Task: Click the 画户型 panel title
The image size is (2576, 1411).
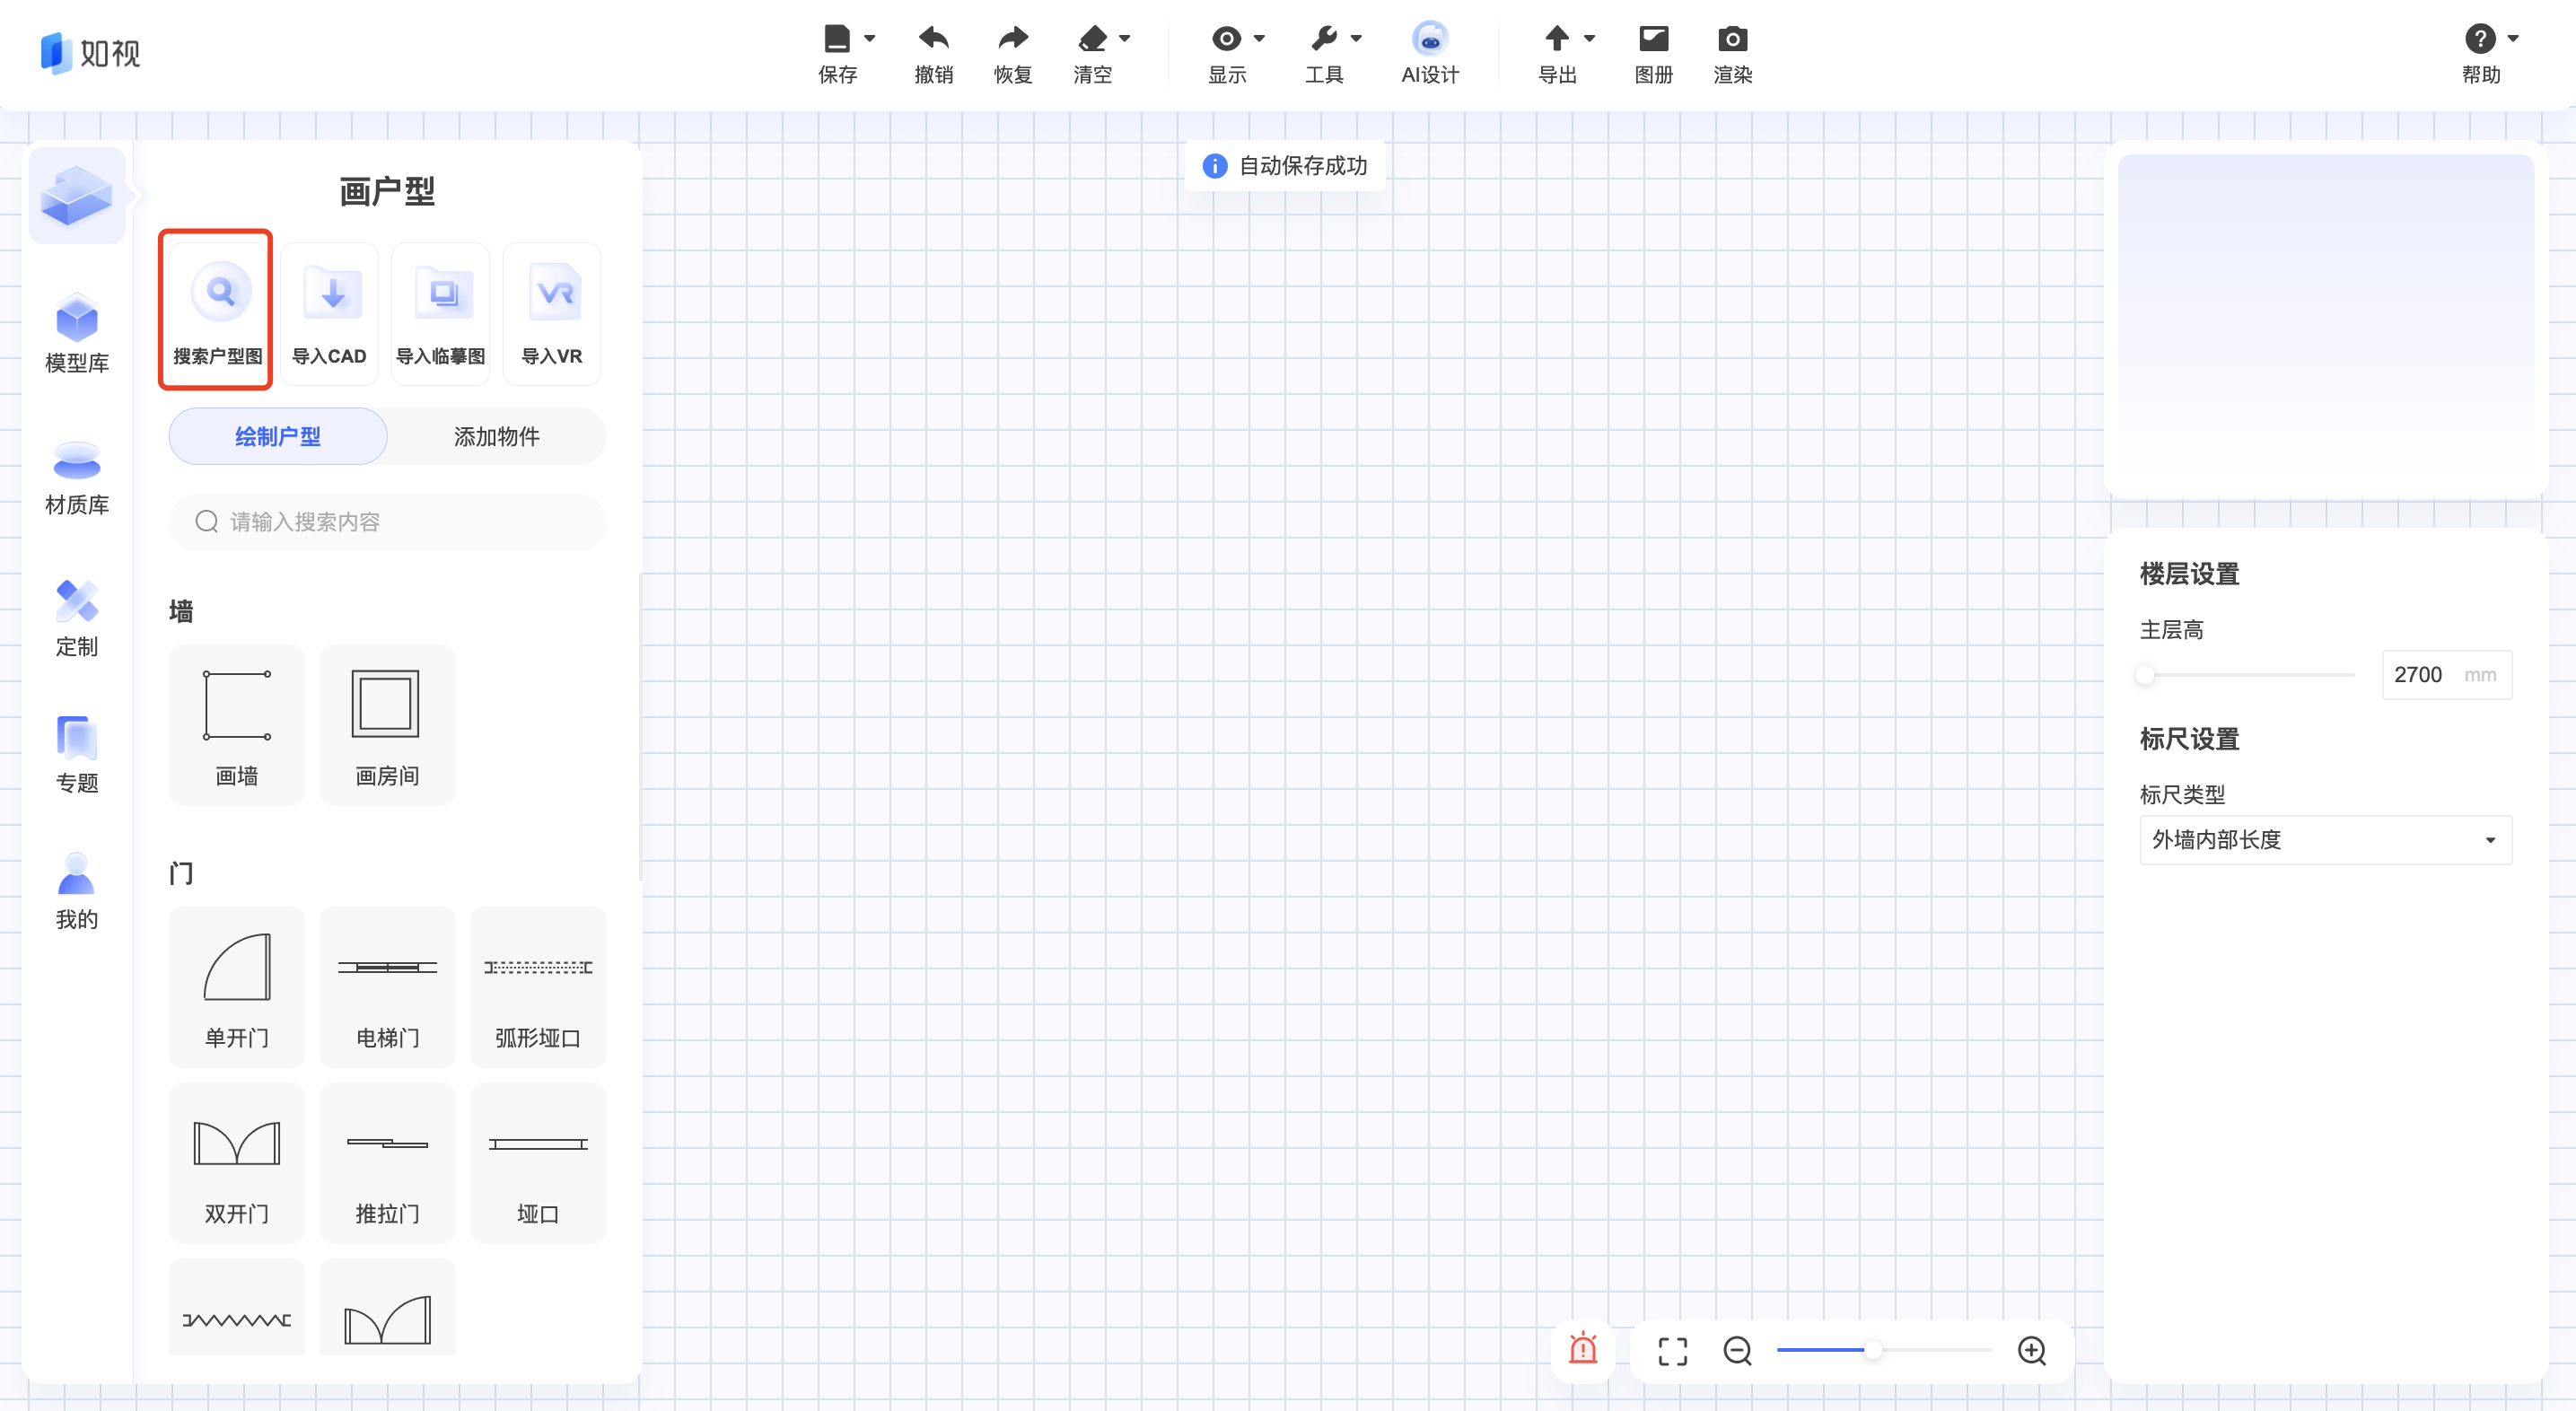Action: pos(387,190)
